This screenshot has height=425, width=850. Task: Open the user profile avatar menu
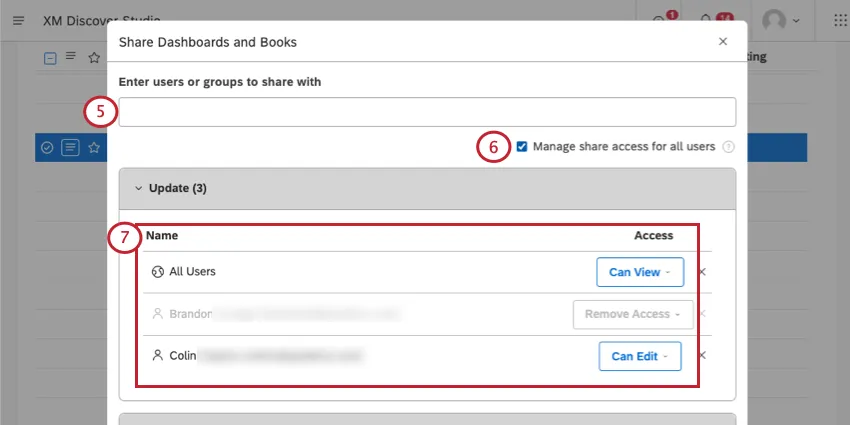coord(780,20)
